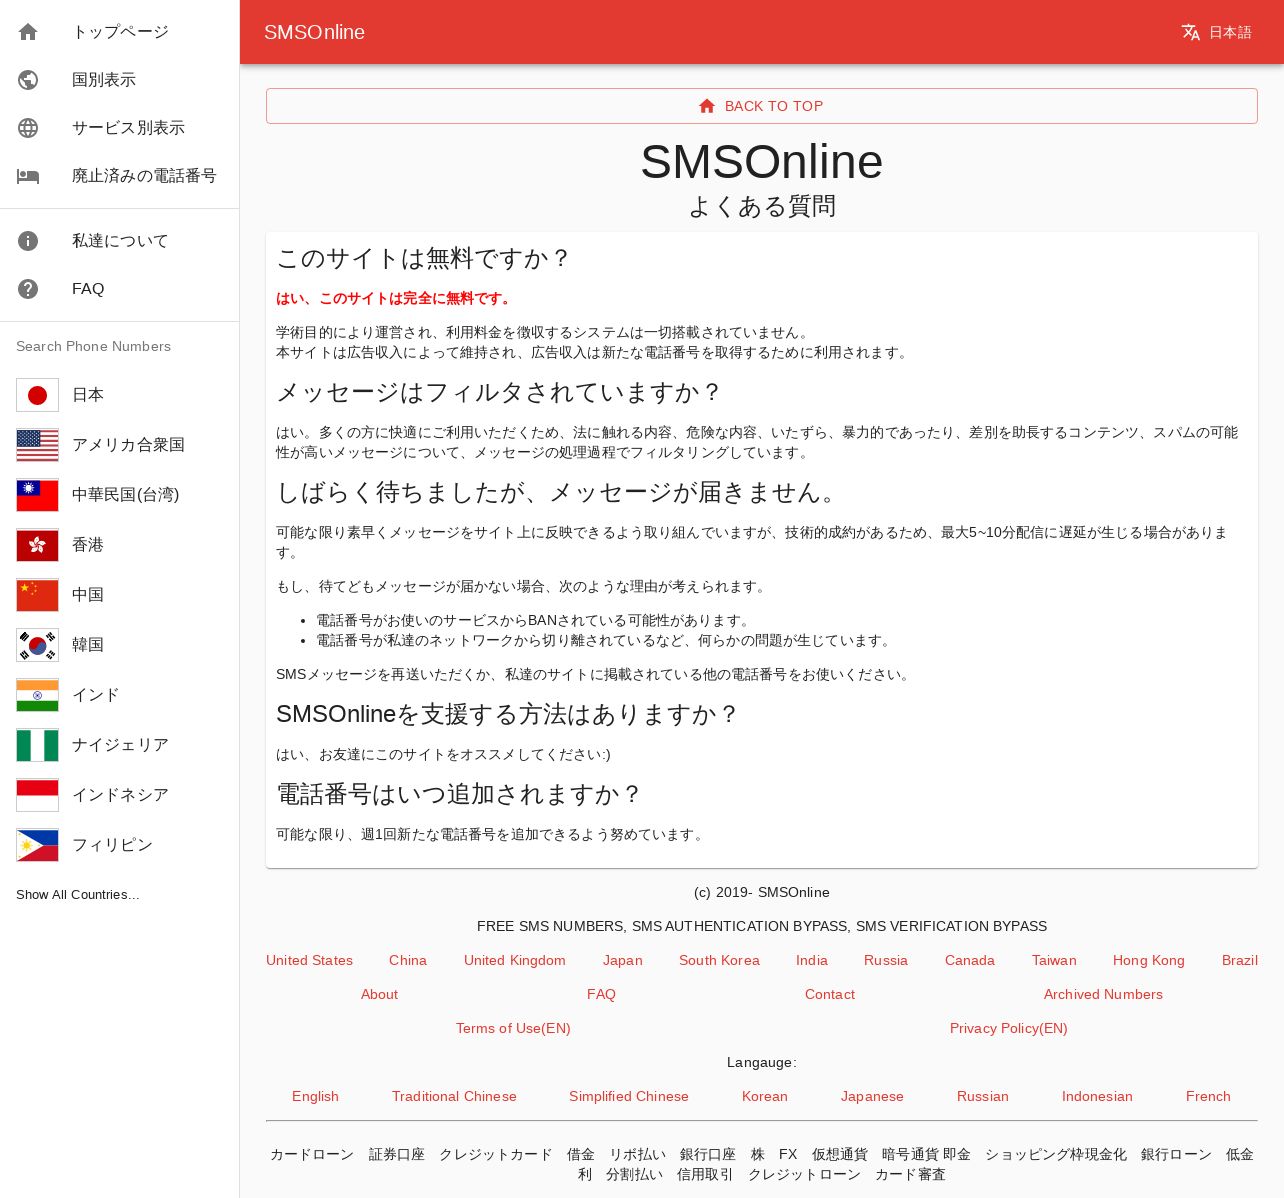Click the info icon beside 私達について
1284x1198 pixels.
pos(28,241)
